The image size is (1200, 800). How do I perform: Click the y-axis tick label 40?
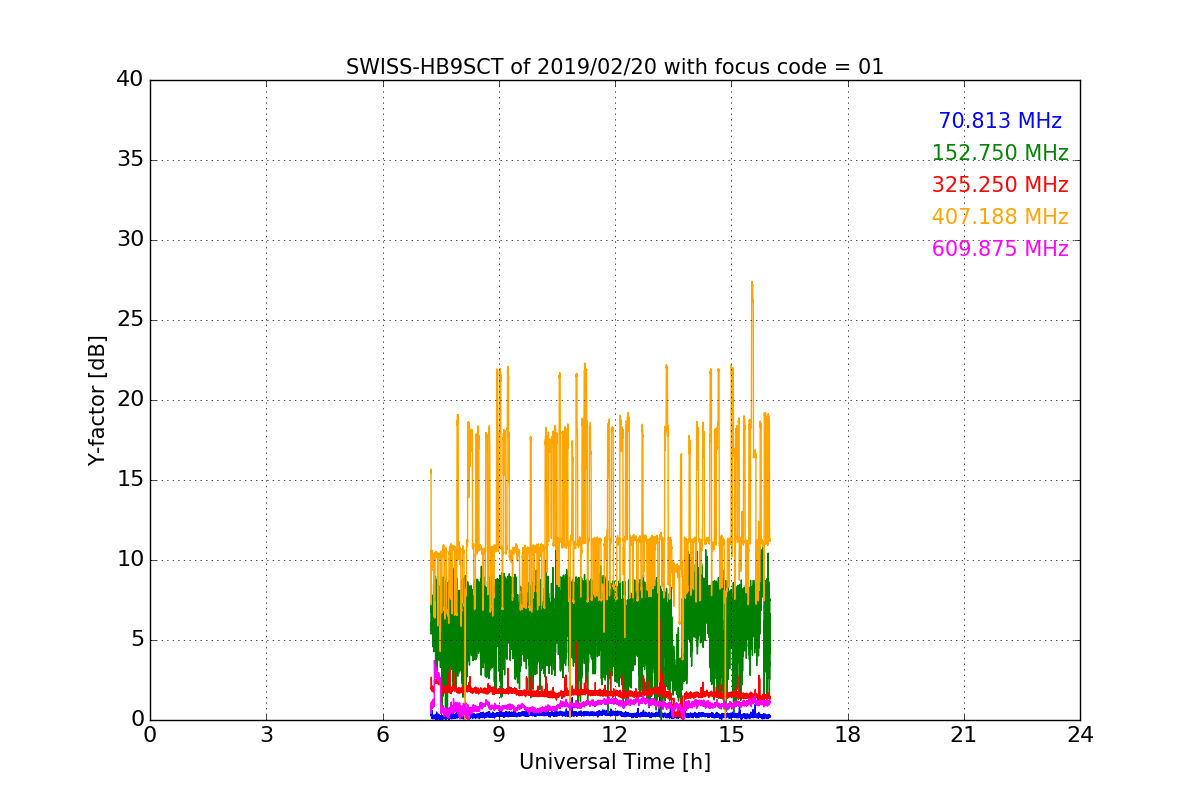[x=129, y=80]
